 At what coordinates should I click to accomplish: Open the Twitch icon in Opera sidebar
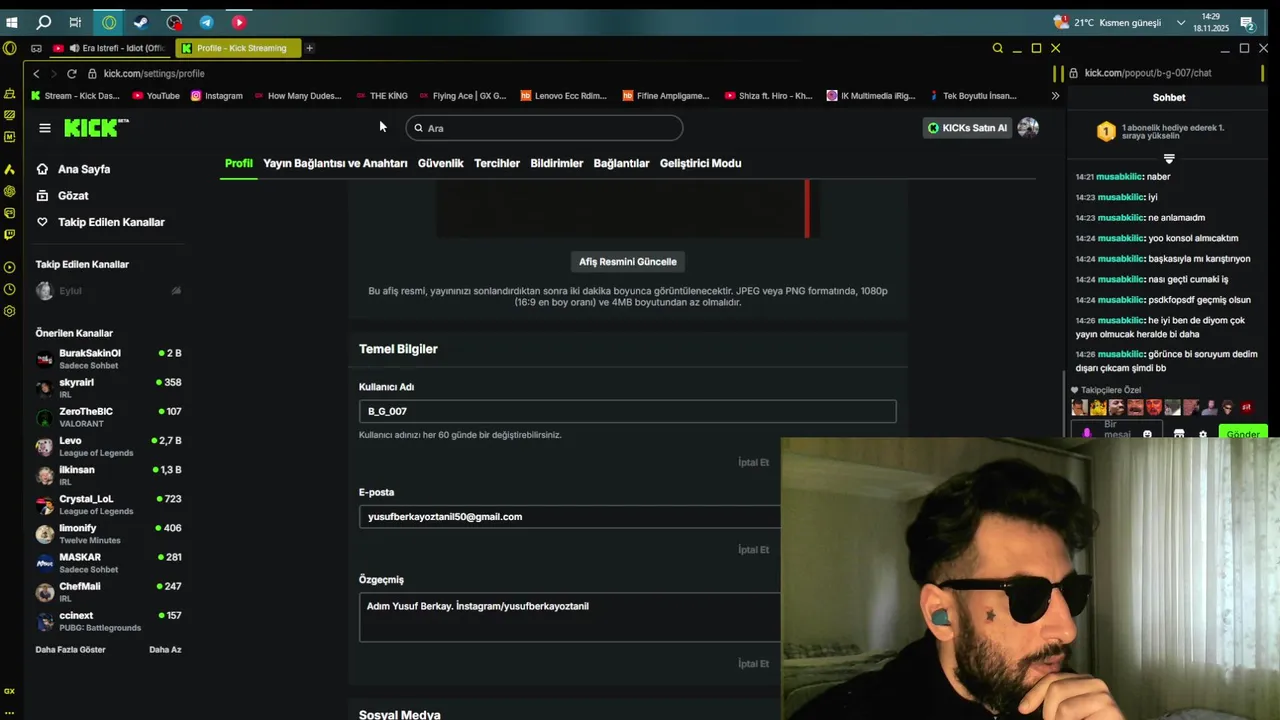[9, 235]
